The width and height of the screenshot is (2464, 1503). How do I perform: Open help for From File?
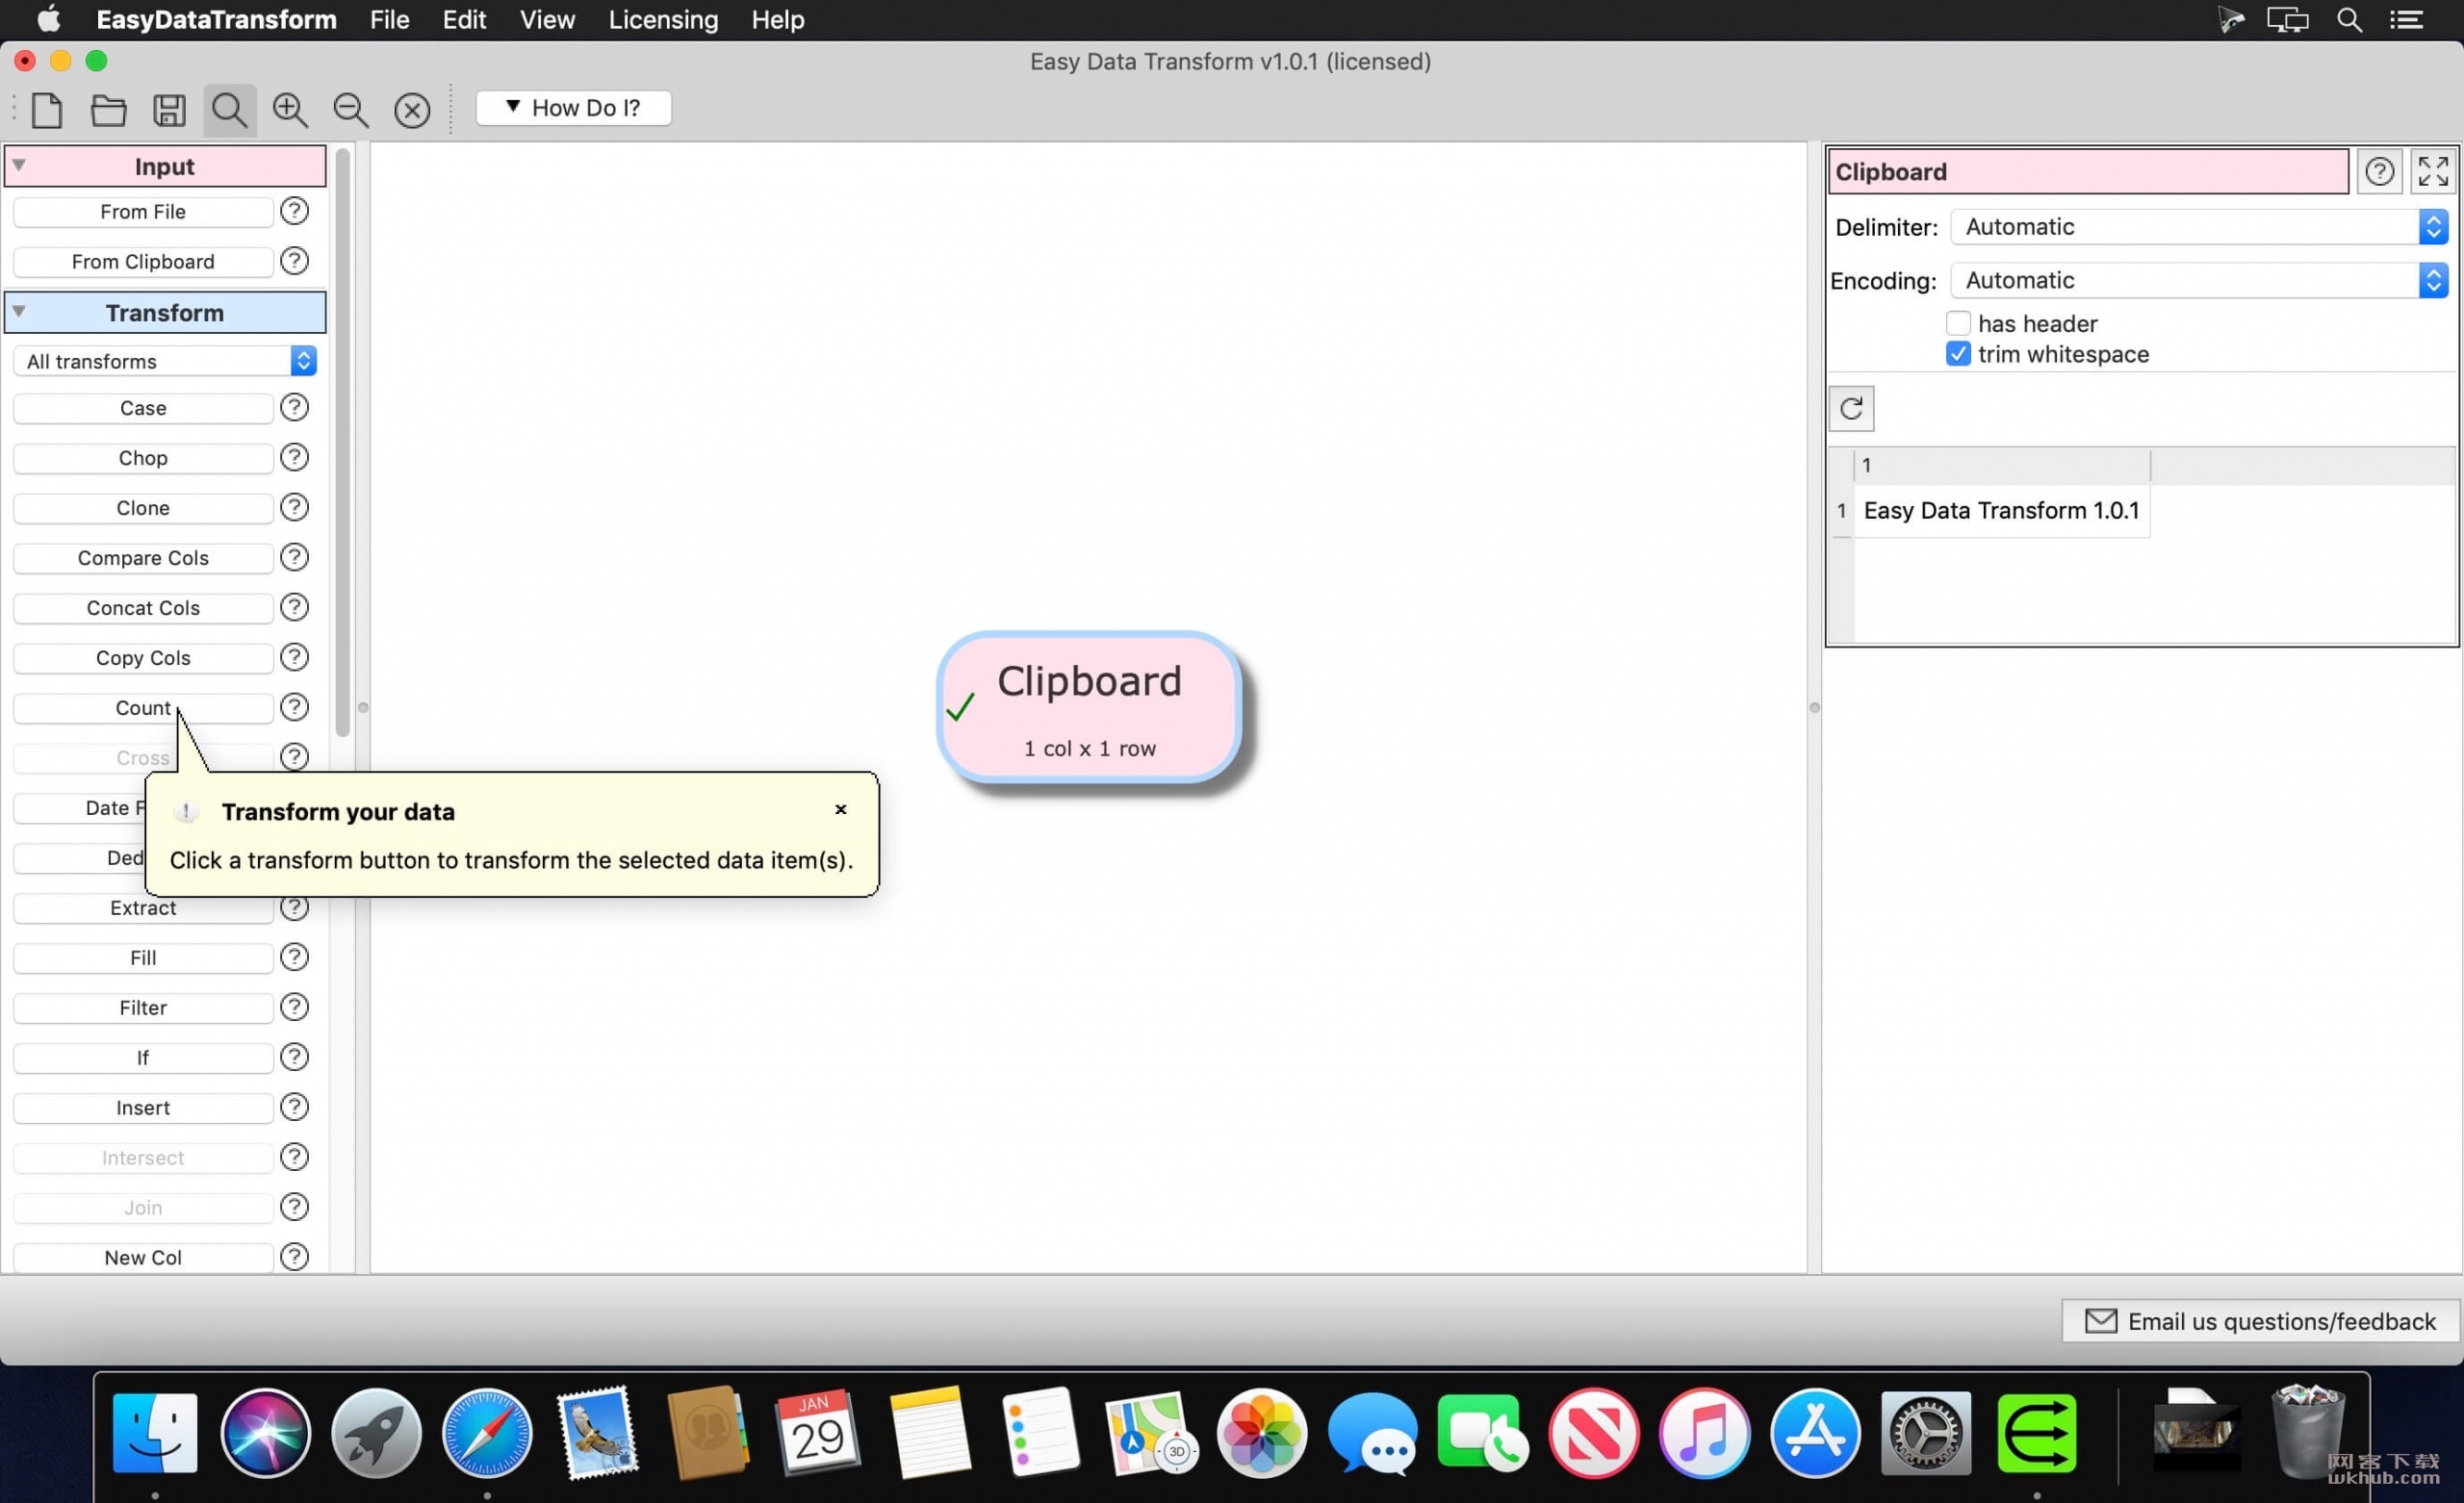tap(294, 211)
